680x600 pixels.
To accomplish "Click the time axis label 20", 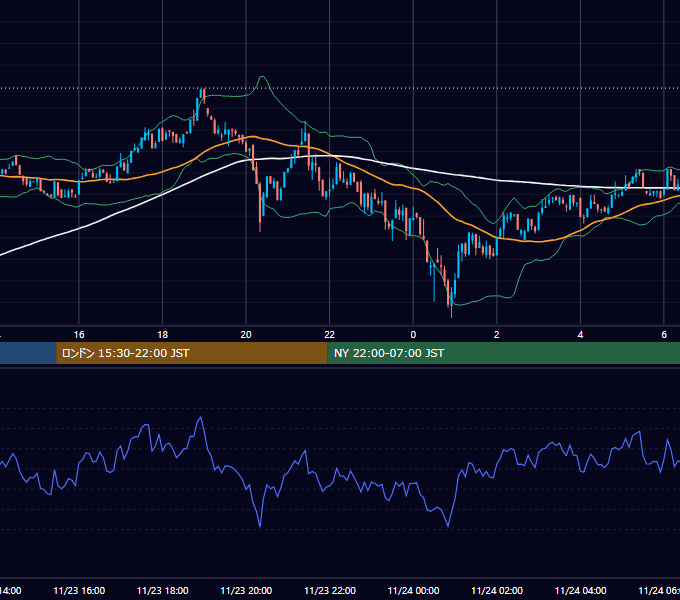I will [x=246, y=335].
